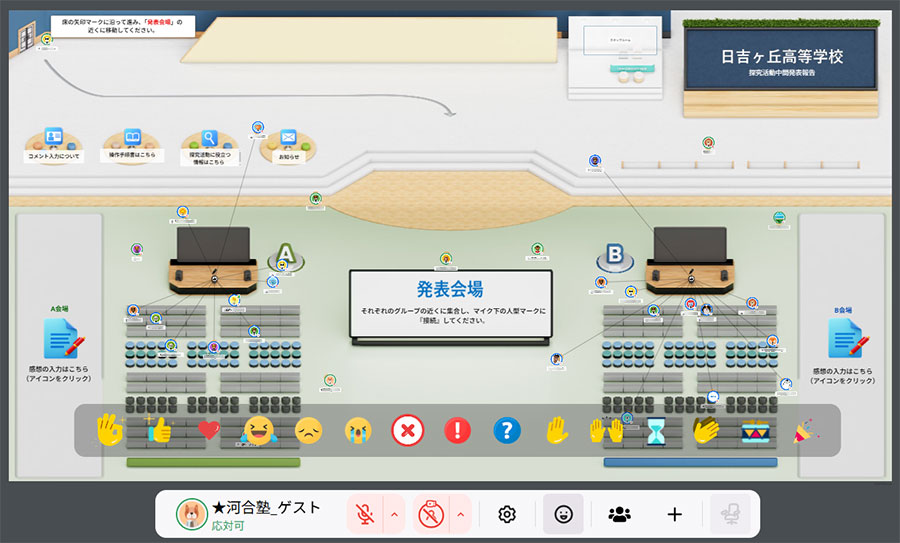Open settings gear in bottom toolbar
This screenshot has height=543, width=900.
[x=507, y=514]
